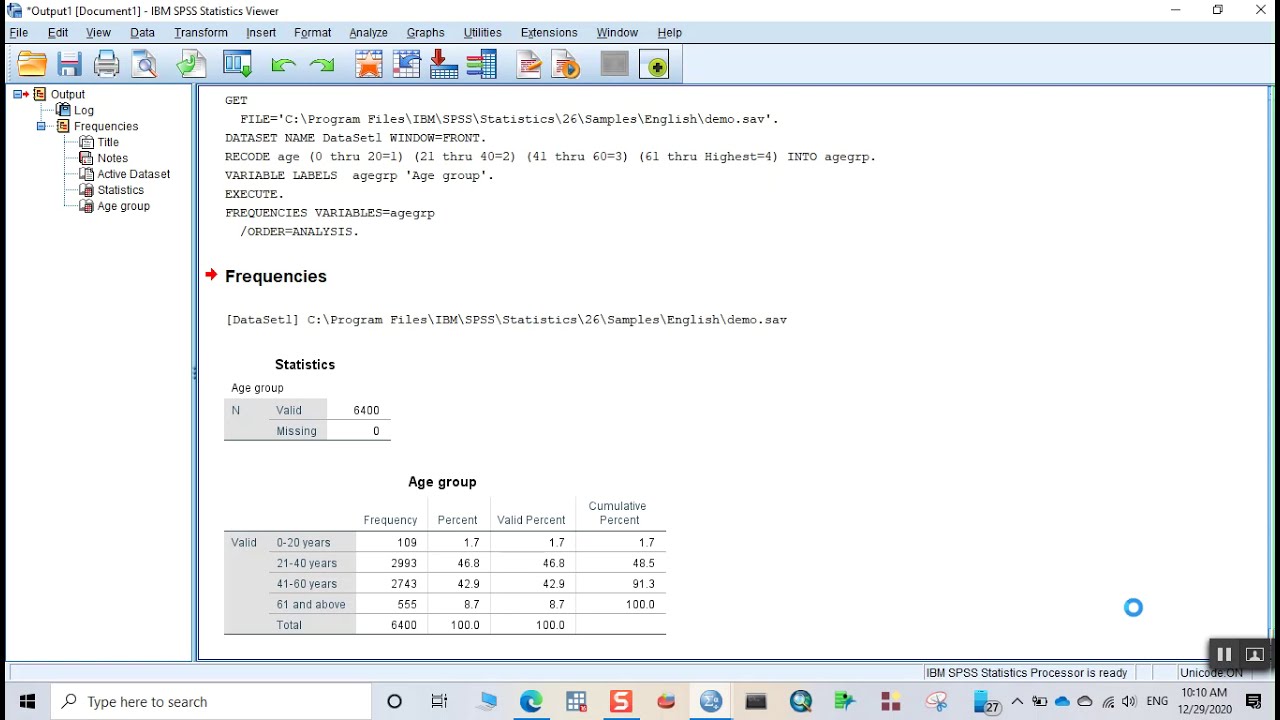Click the pause recording overlay button

(x=1223, y=655)
